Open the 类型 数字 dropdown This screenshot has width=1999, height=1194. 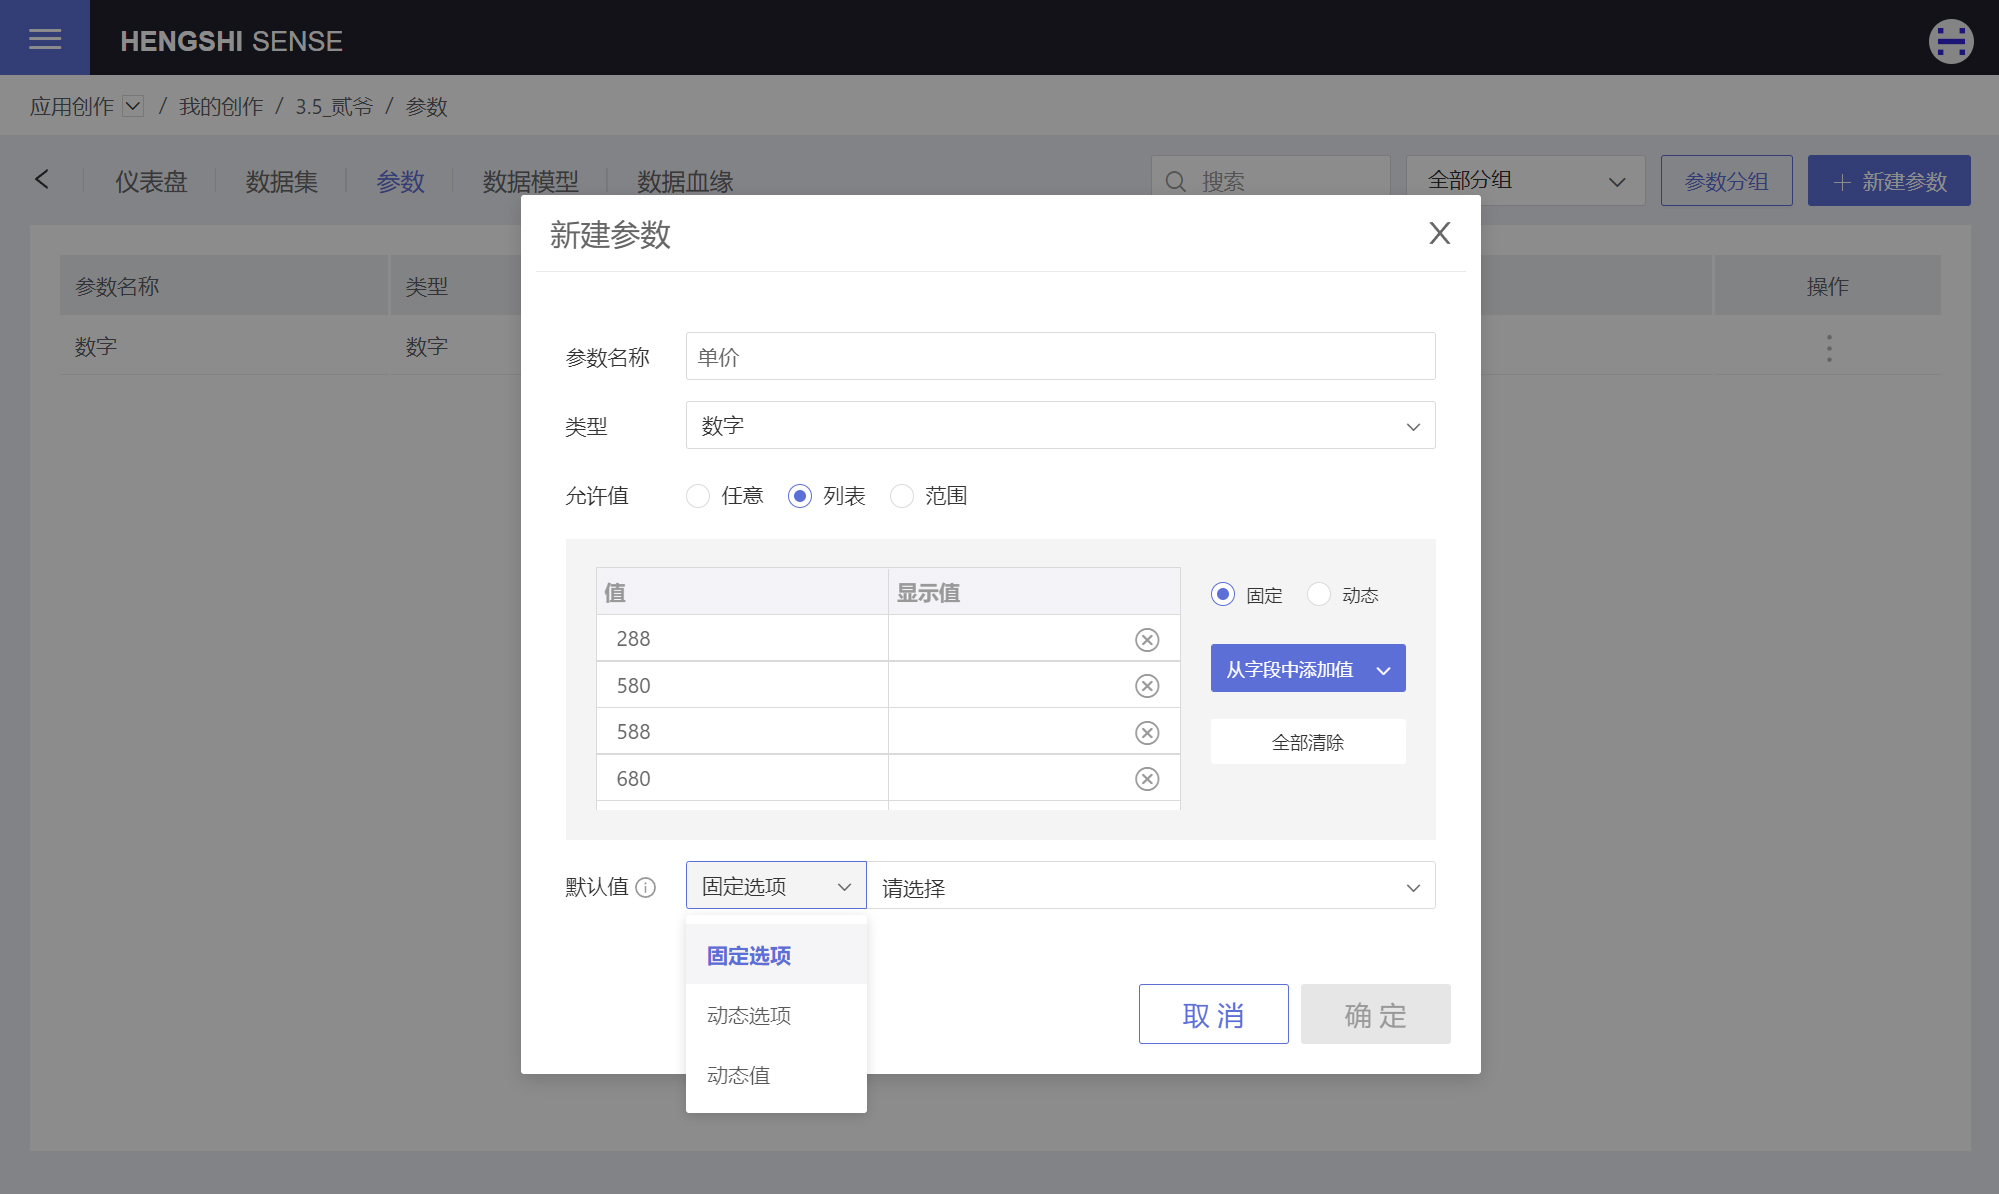pyautogui.click(x=1060, y=425)
